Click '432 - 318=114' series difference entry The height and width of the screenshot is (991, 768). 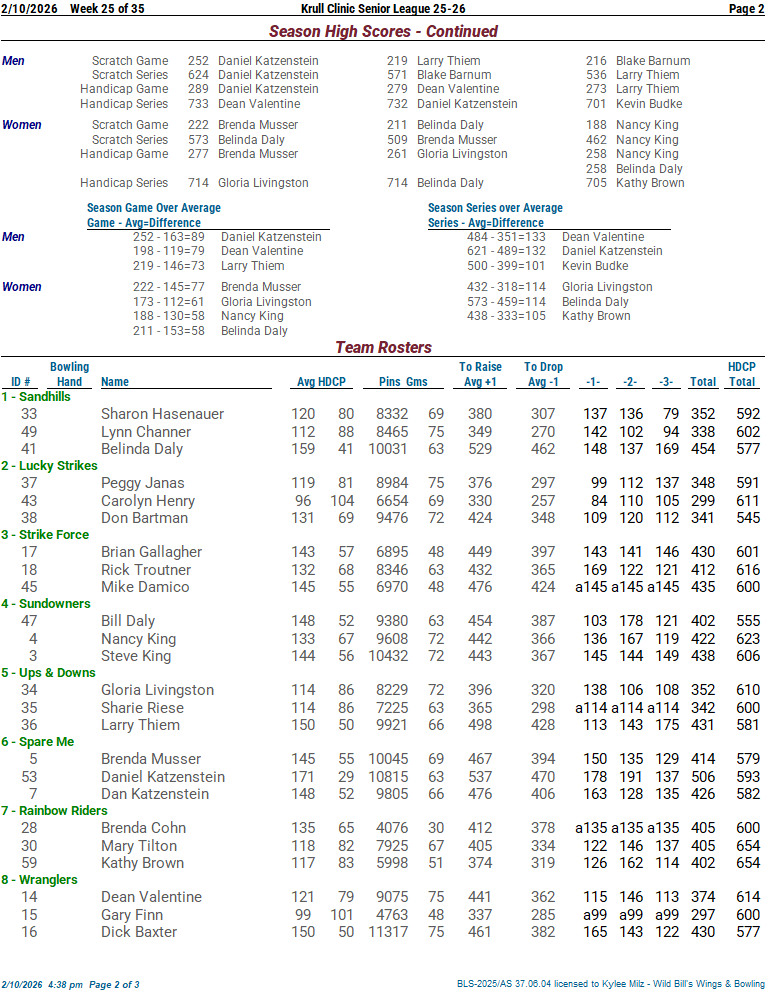click(506, 287)
